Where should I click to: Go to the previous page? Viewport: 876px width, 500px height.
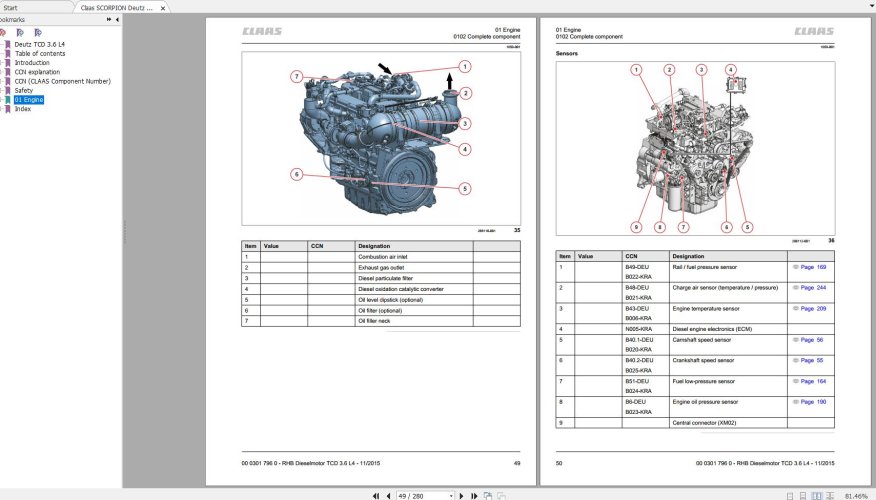(388, 496)
